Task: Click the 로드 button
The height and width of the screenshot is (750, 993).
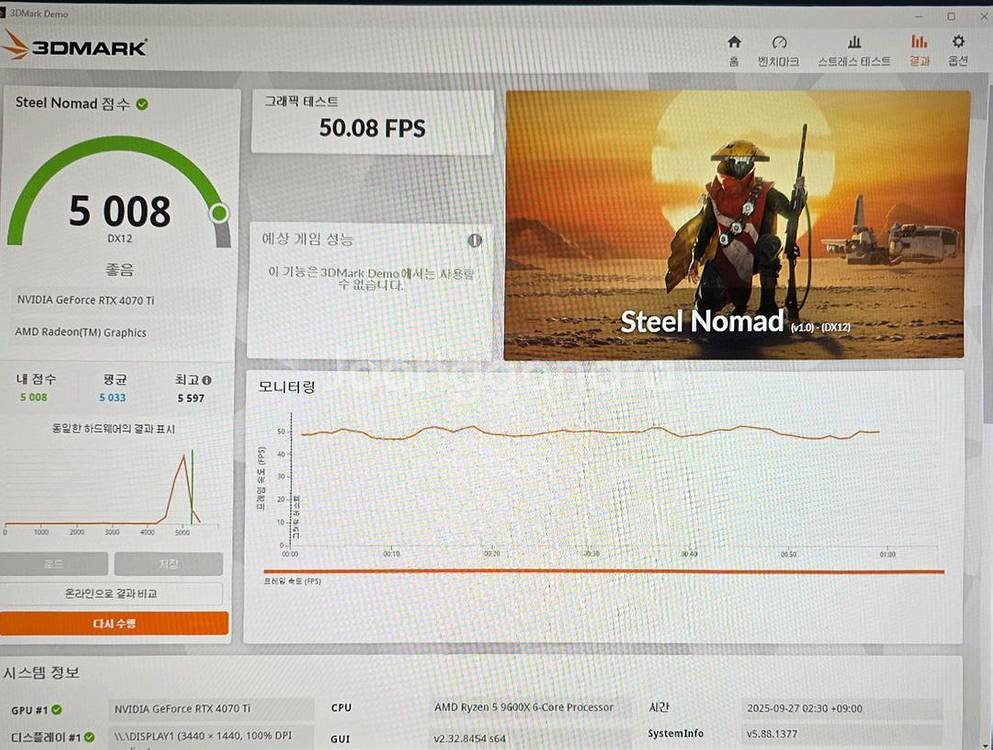Action: pos(54,564)
